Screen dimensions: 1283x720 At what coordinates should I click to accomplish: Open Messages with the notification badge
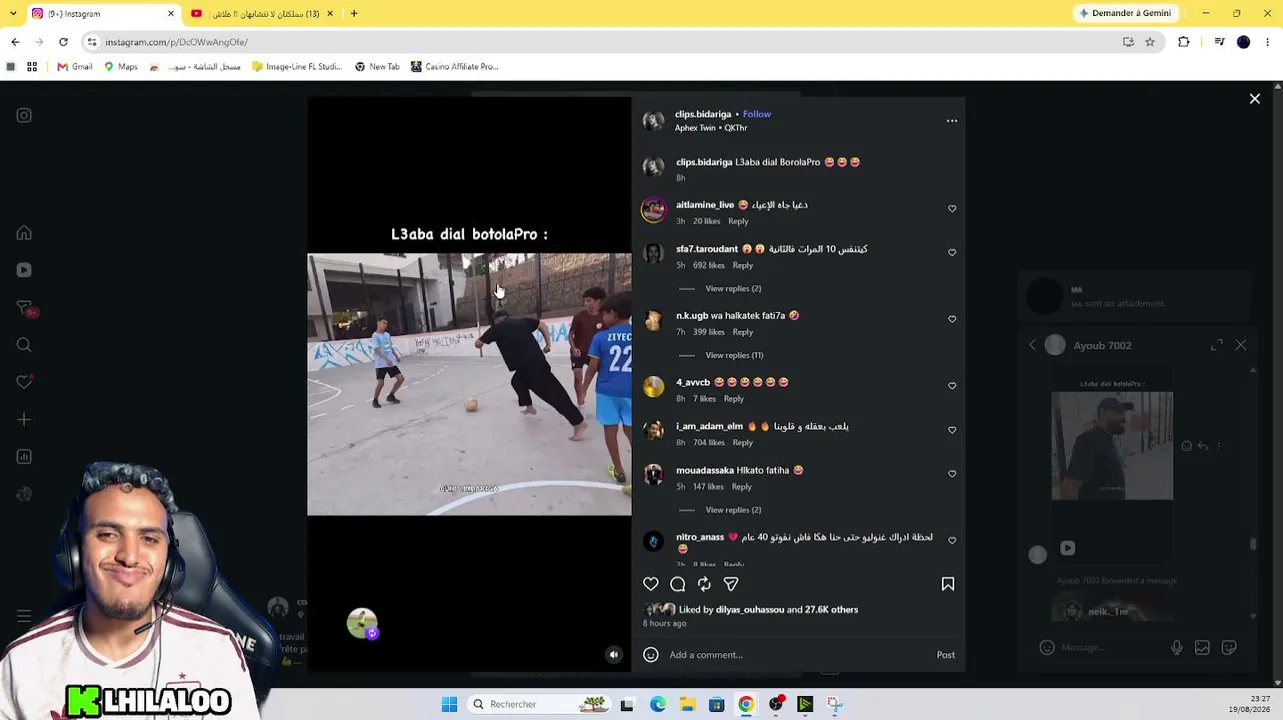(x=26, y=308)
